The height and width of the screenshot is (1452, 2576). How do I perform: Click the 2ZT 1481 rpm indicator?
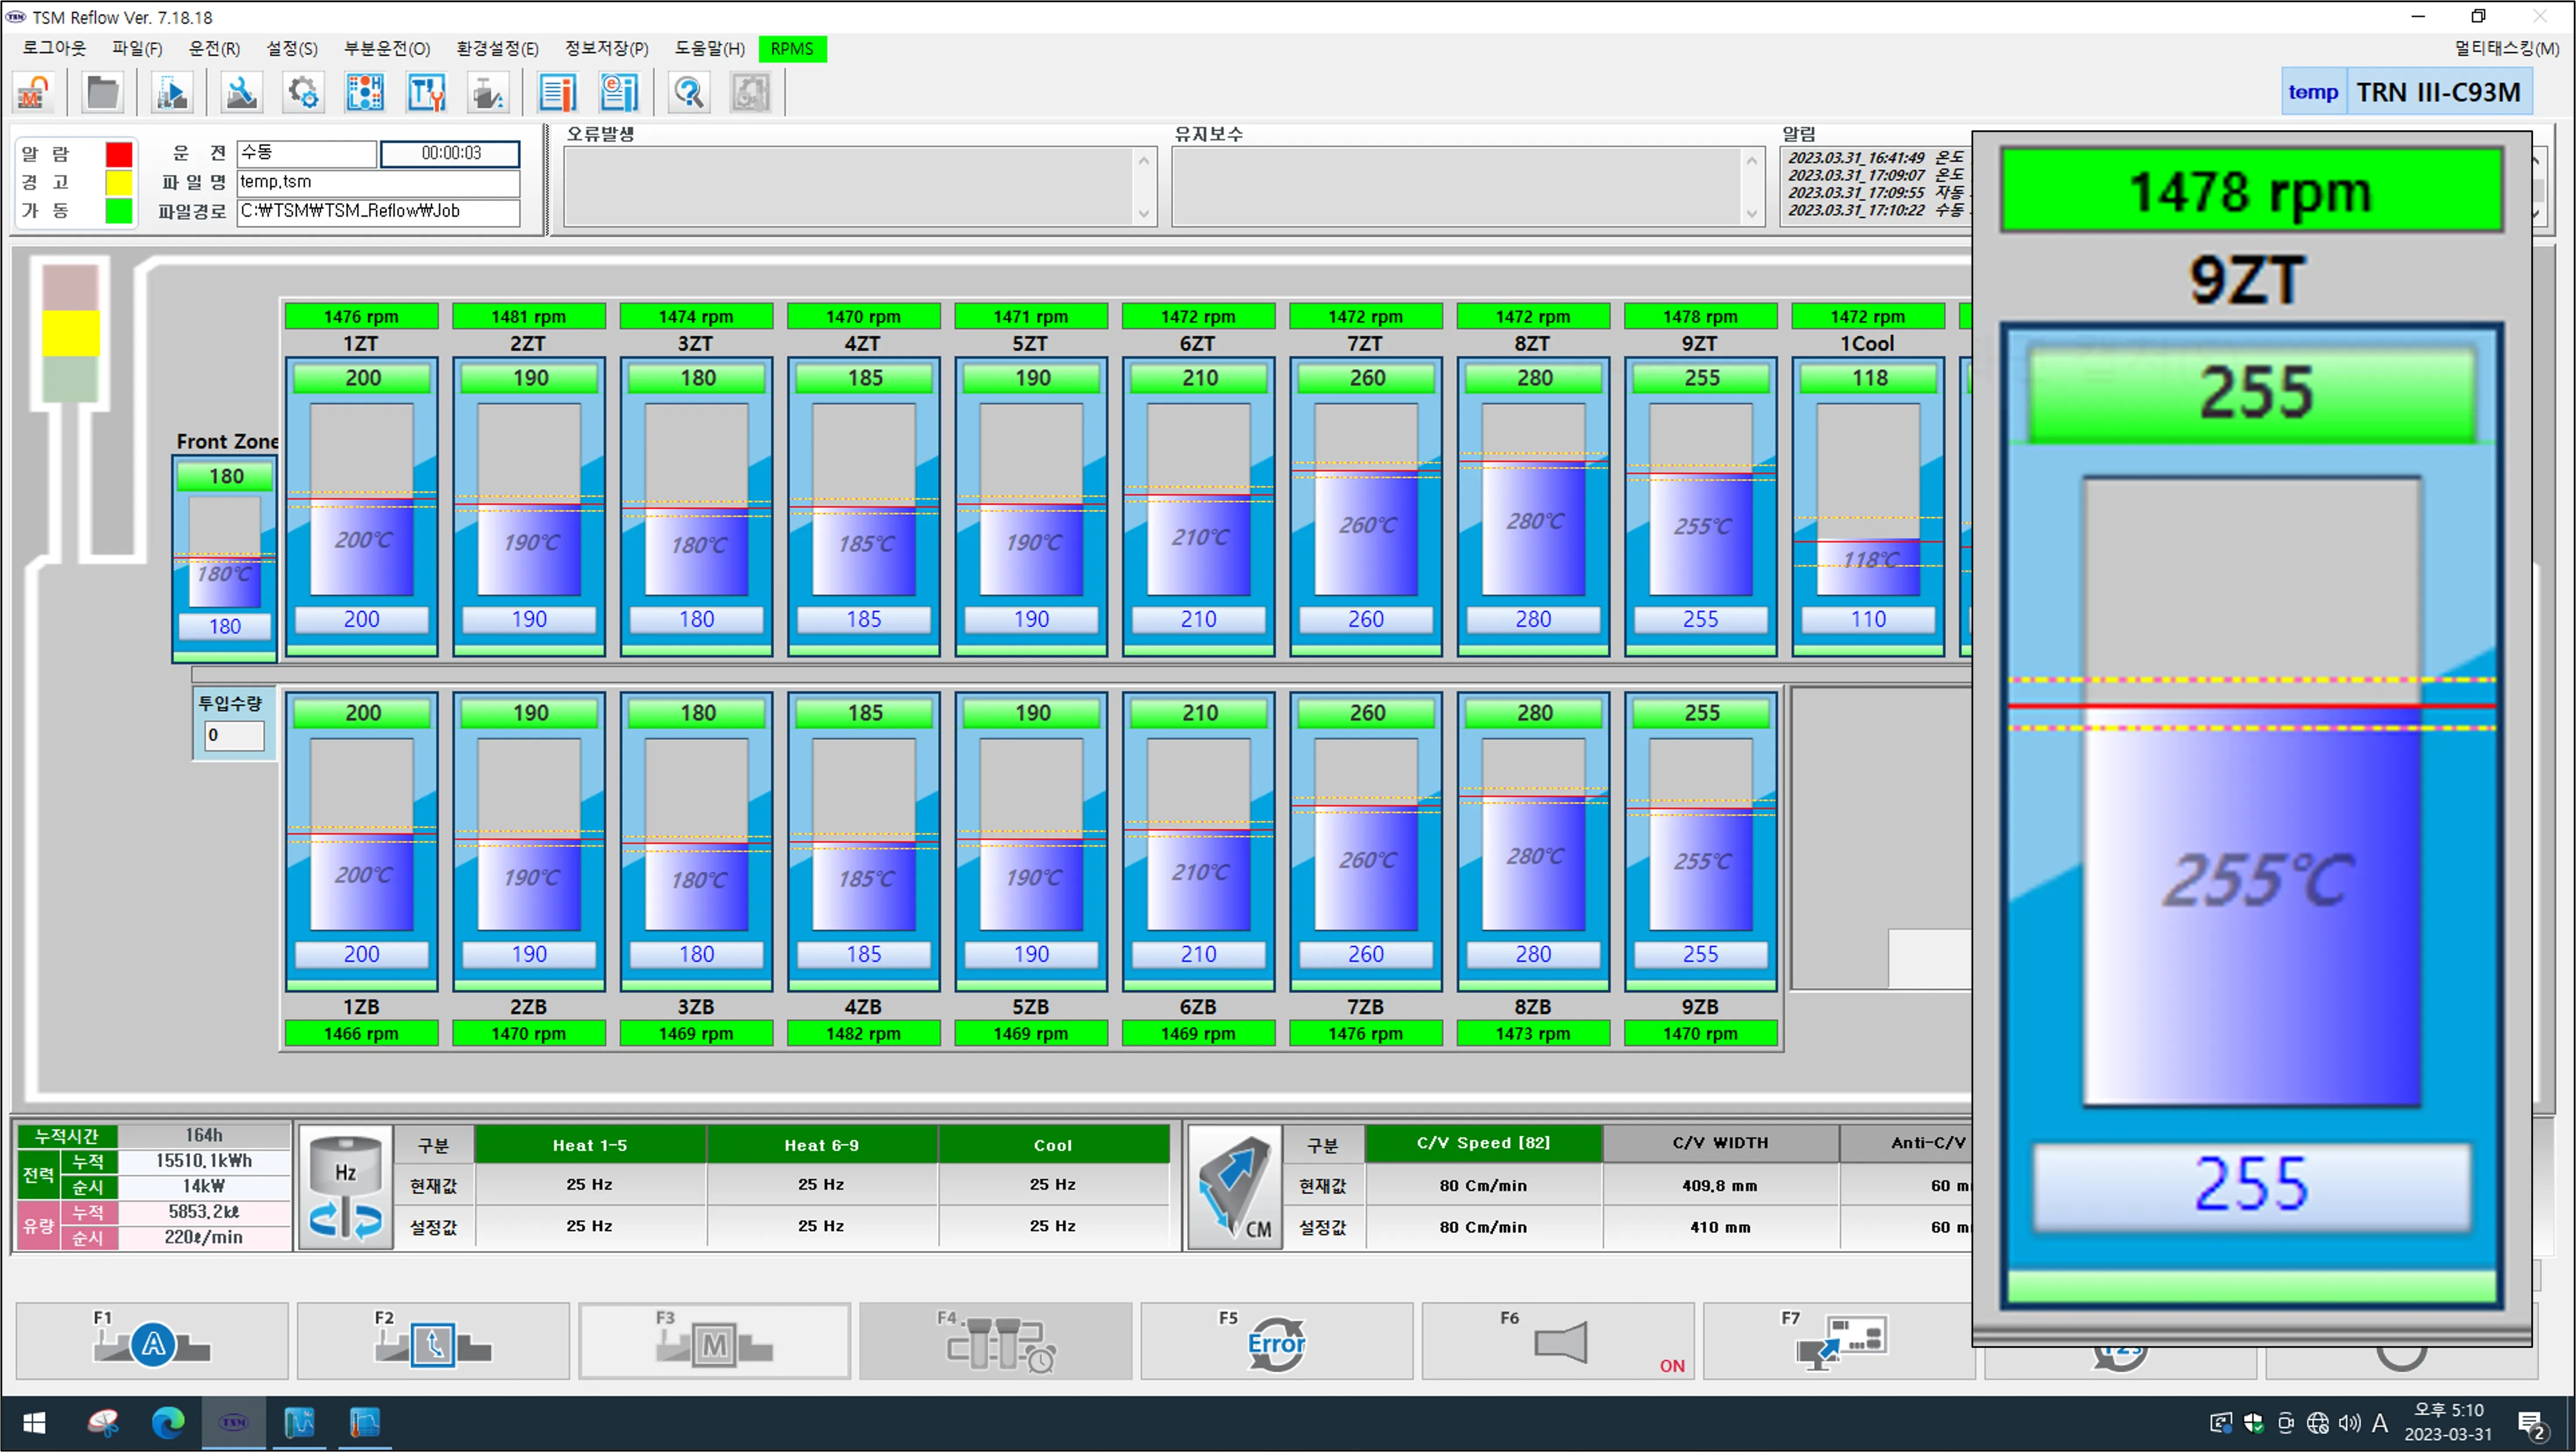[528, 316]
